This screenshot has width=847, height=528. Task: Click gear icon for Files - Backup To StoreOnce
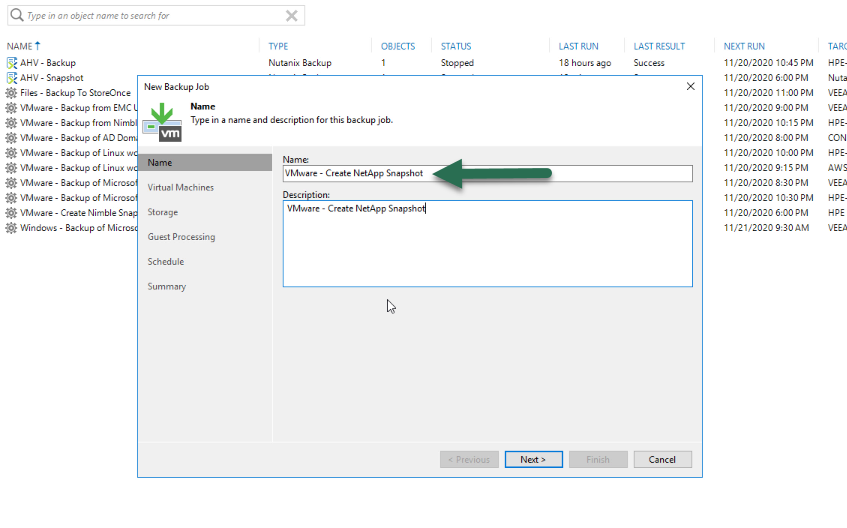11,93
